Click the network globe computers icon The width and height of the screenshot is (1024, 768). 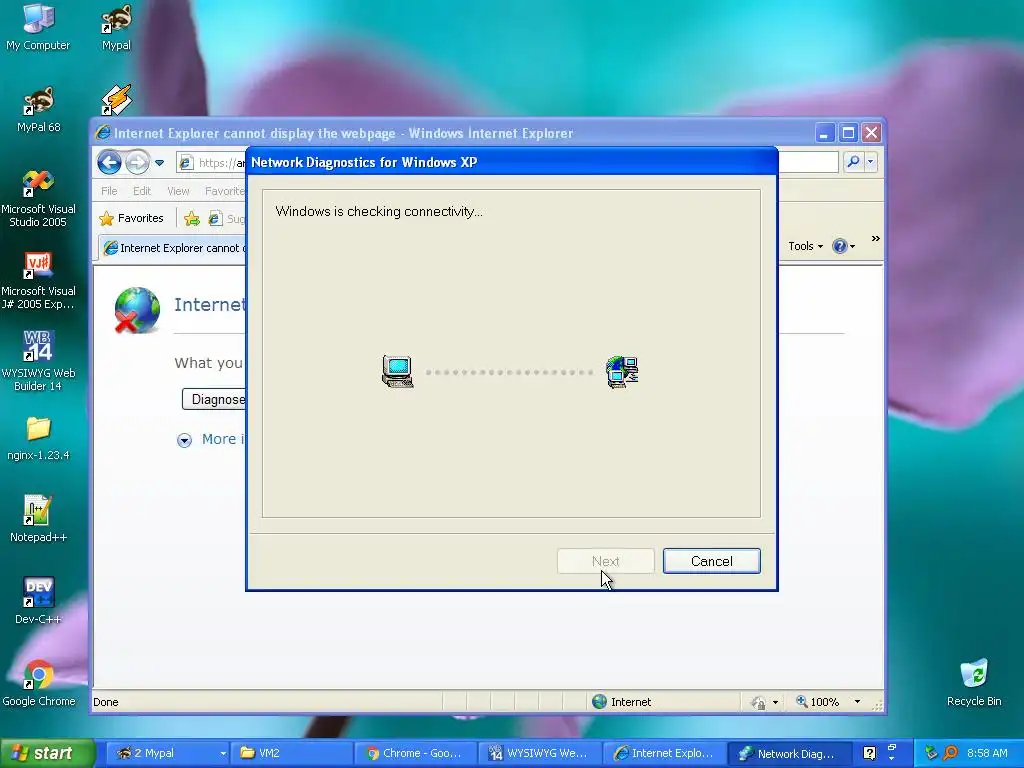pyautogui.click(x=622, y=372)
